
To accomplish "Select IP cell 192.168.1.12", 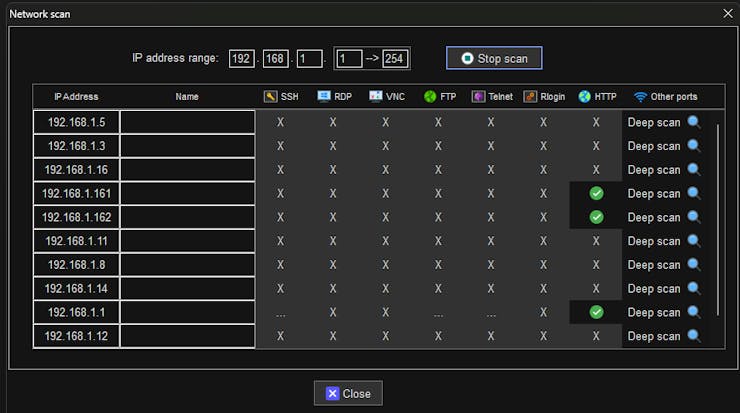I will pyautogui.click(x=76, y=336).
